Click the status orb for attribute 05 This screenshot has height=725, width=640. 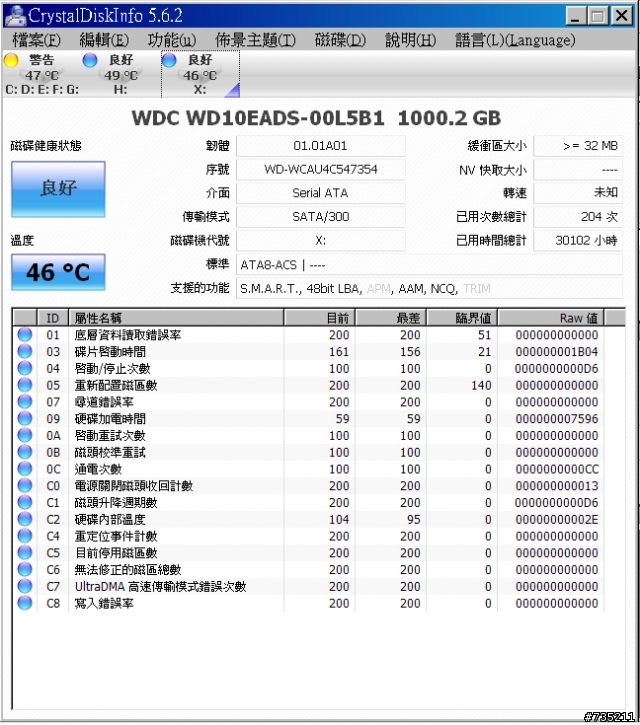click(25, 385)
